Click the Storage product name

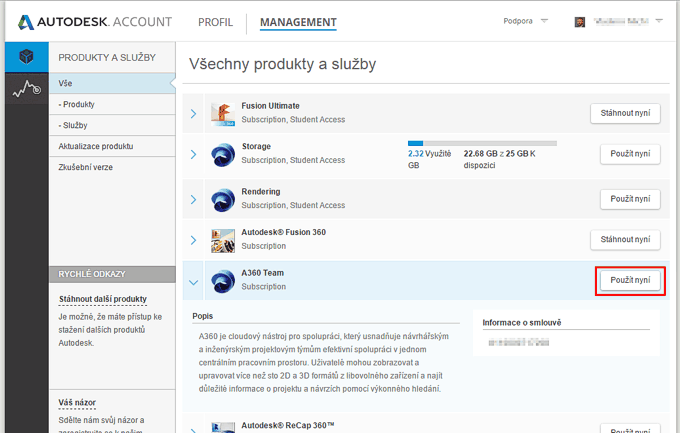[256, 146]
